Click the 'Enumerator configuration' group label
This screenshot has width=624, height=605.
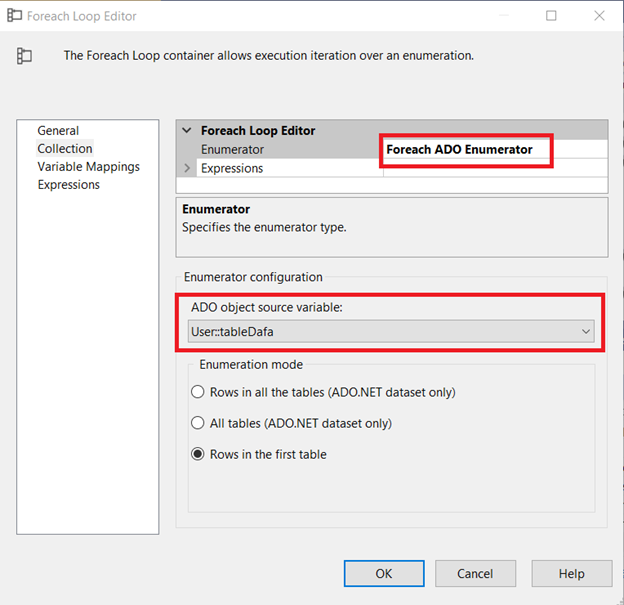point(253,277)
